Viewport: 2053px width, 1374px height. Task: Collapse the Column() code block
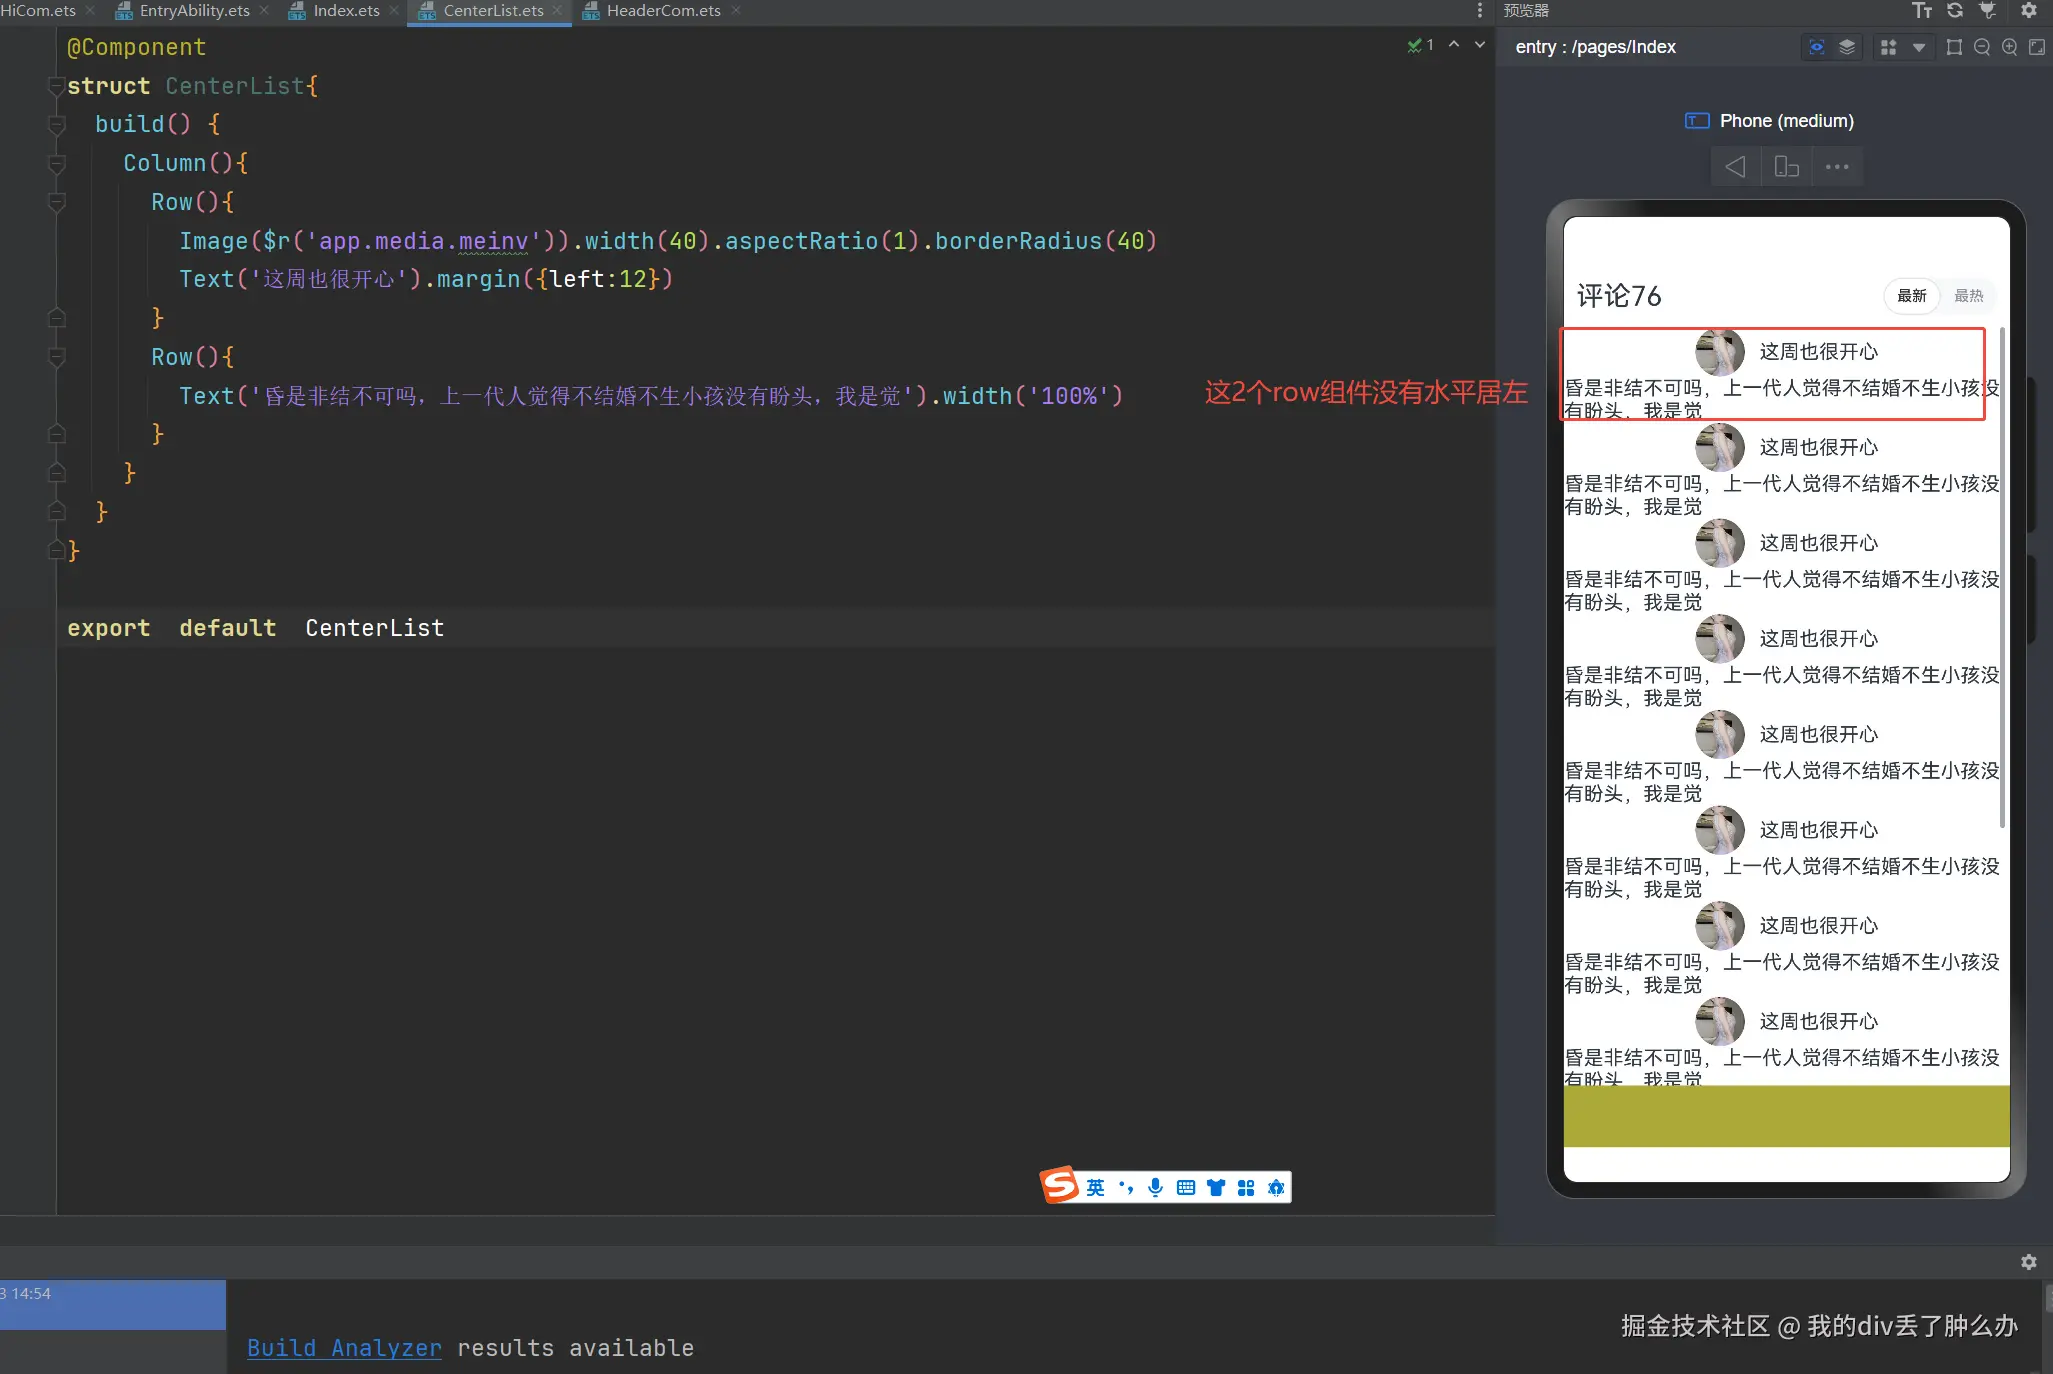[x=57, y=163]
